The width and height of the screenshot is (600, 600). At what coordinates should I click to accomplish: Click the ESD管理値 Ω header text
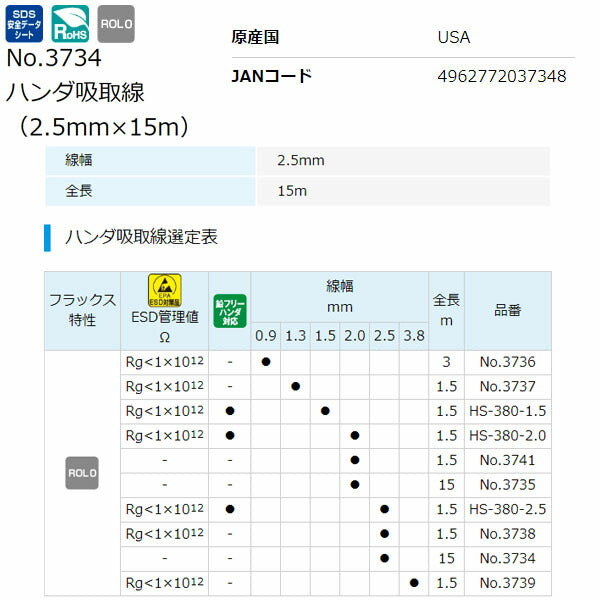pyautogui.click(x=165, y=327)
